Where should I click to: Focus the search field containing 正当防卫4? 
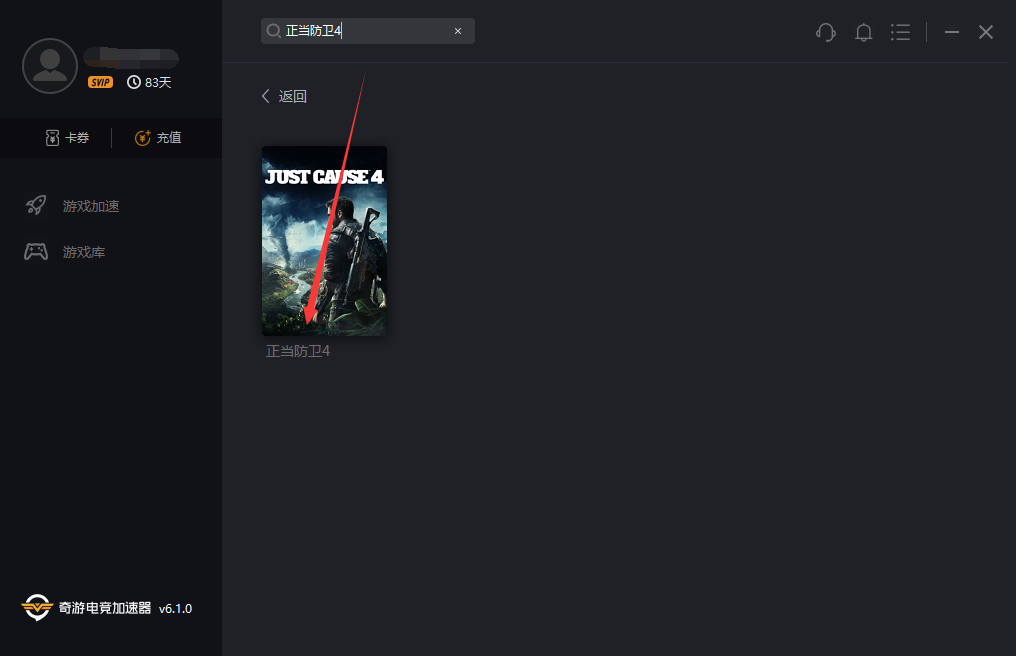pyautogui.click(x=367, y=31)
